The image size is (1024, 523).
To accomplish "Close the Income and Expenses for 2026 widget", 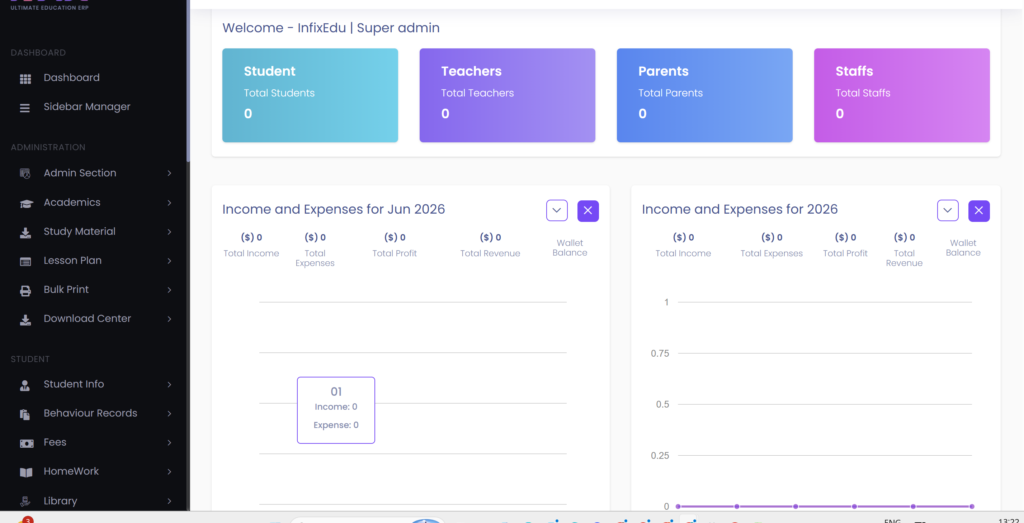I will point(979,210).
